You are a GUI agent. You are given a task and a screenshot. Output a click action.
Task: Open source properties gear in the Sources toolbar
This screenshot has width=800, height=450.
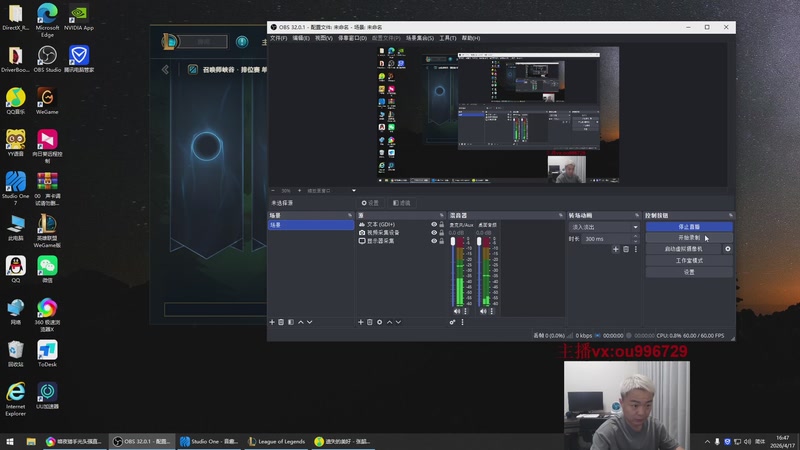[x=380, y=322]
